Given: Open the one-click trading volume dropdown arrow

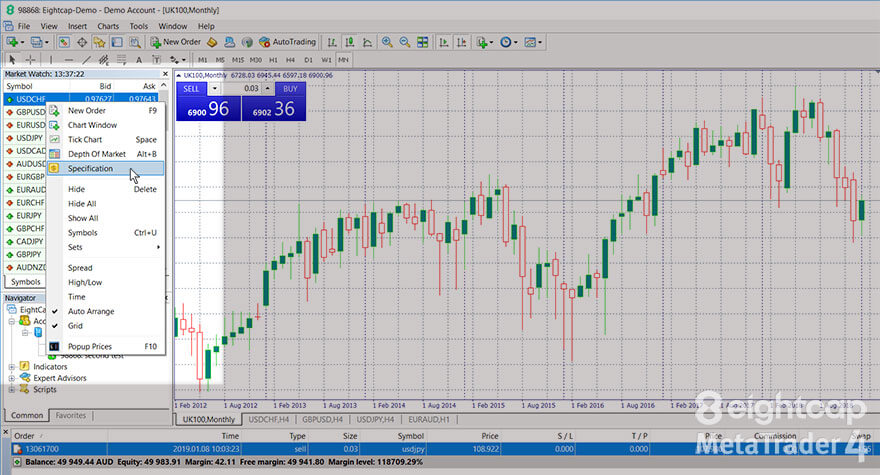Looking at the screenshot, I should (x=214, y=89).
